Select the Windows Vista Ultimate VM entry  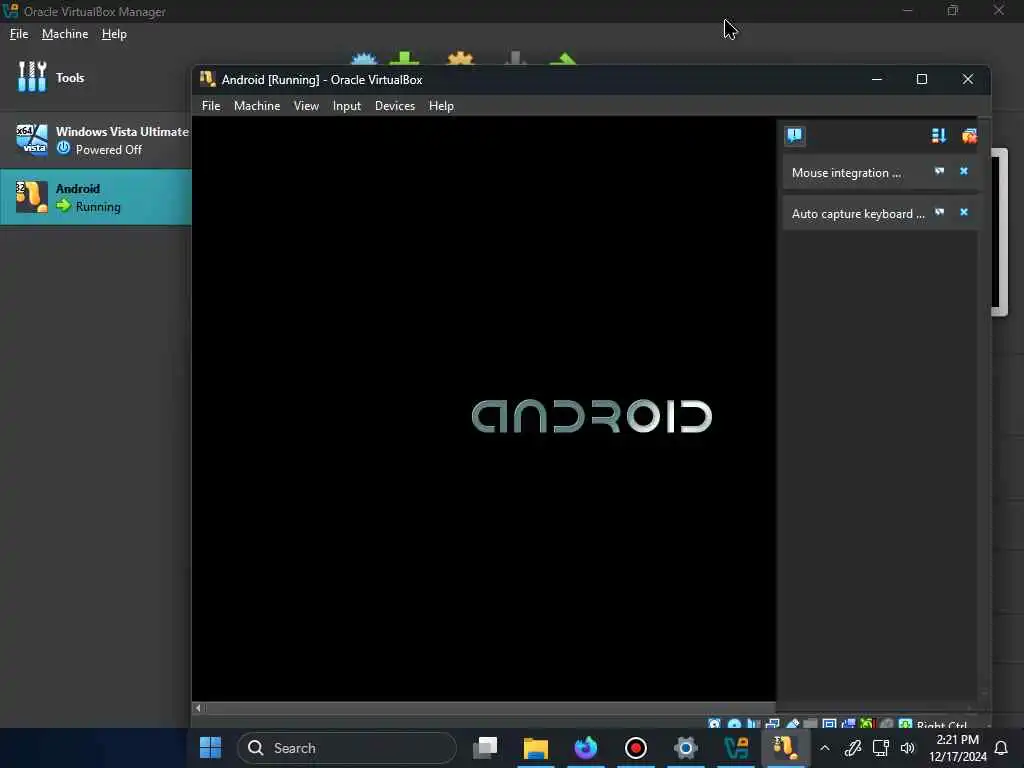(95, 140)
